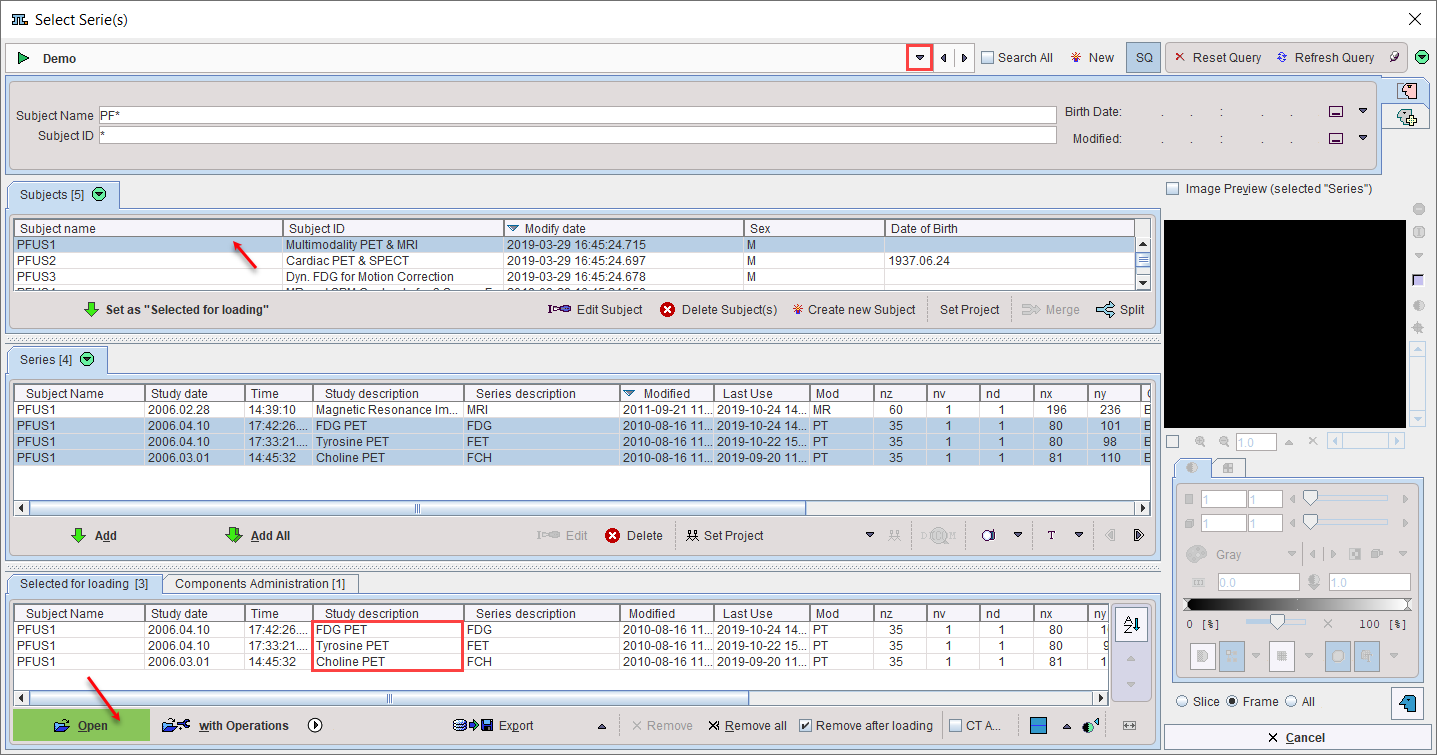Select the Slice radio button
Screen dimensions: 1437x755
pos(1183,702)
